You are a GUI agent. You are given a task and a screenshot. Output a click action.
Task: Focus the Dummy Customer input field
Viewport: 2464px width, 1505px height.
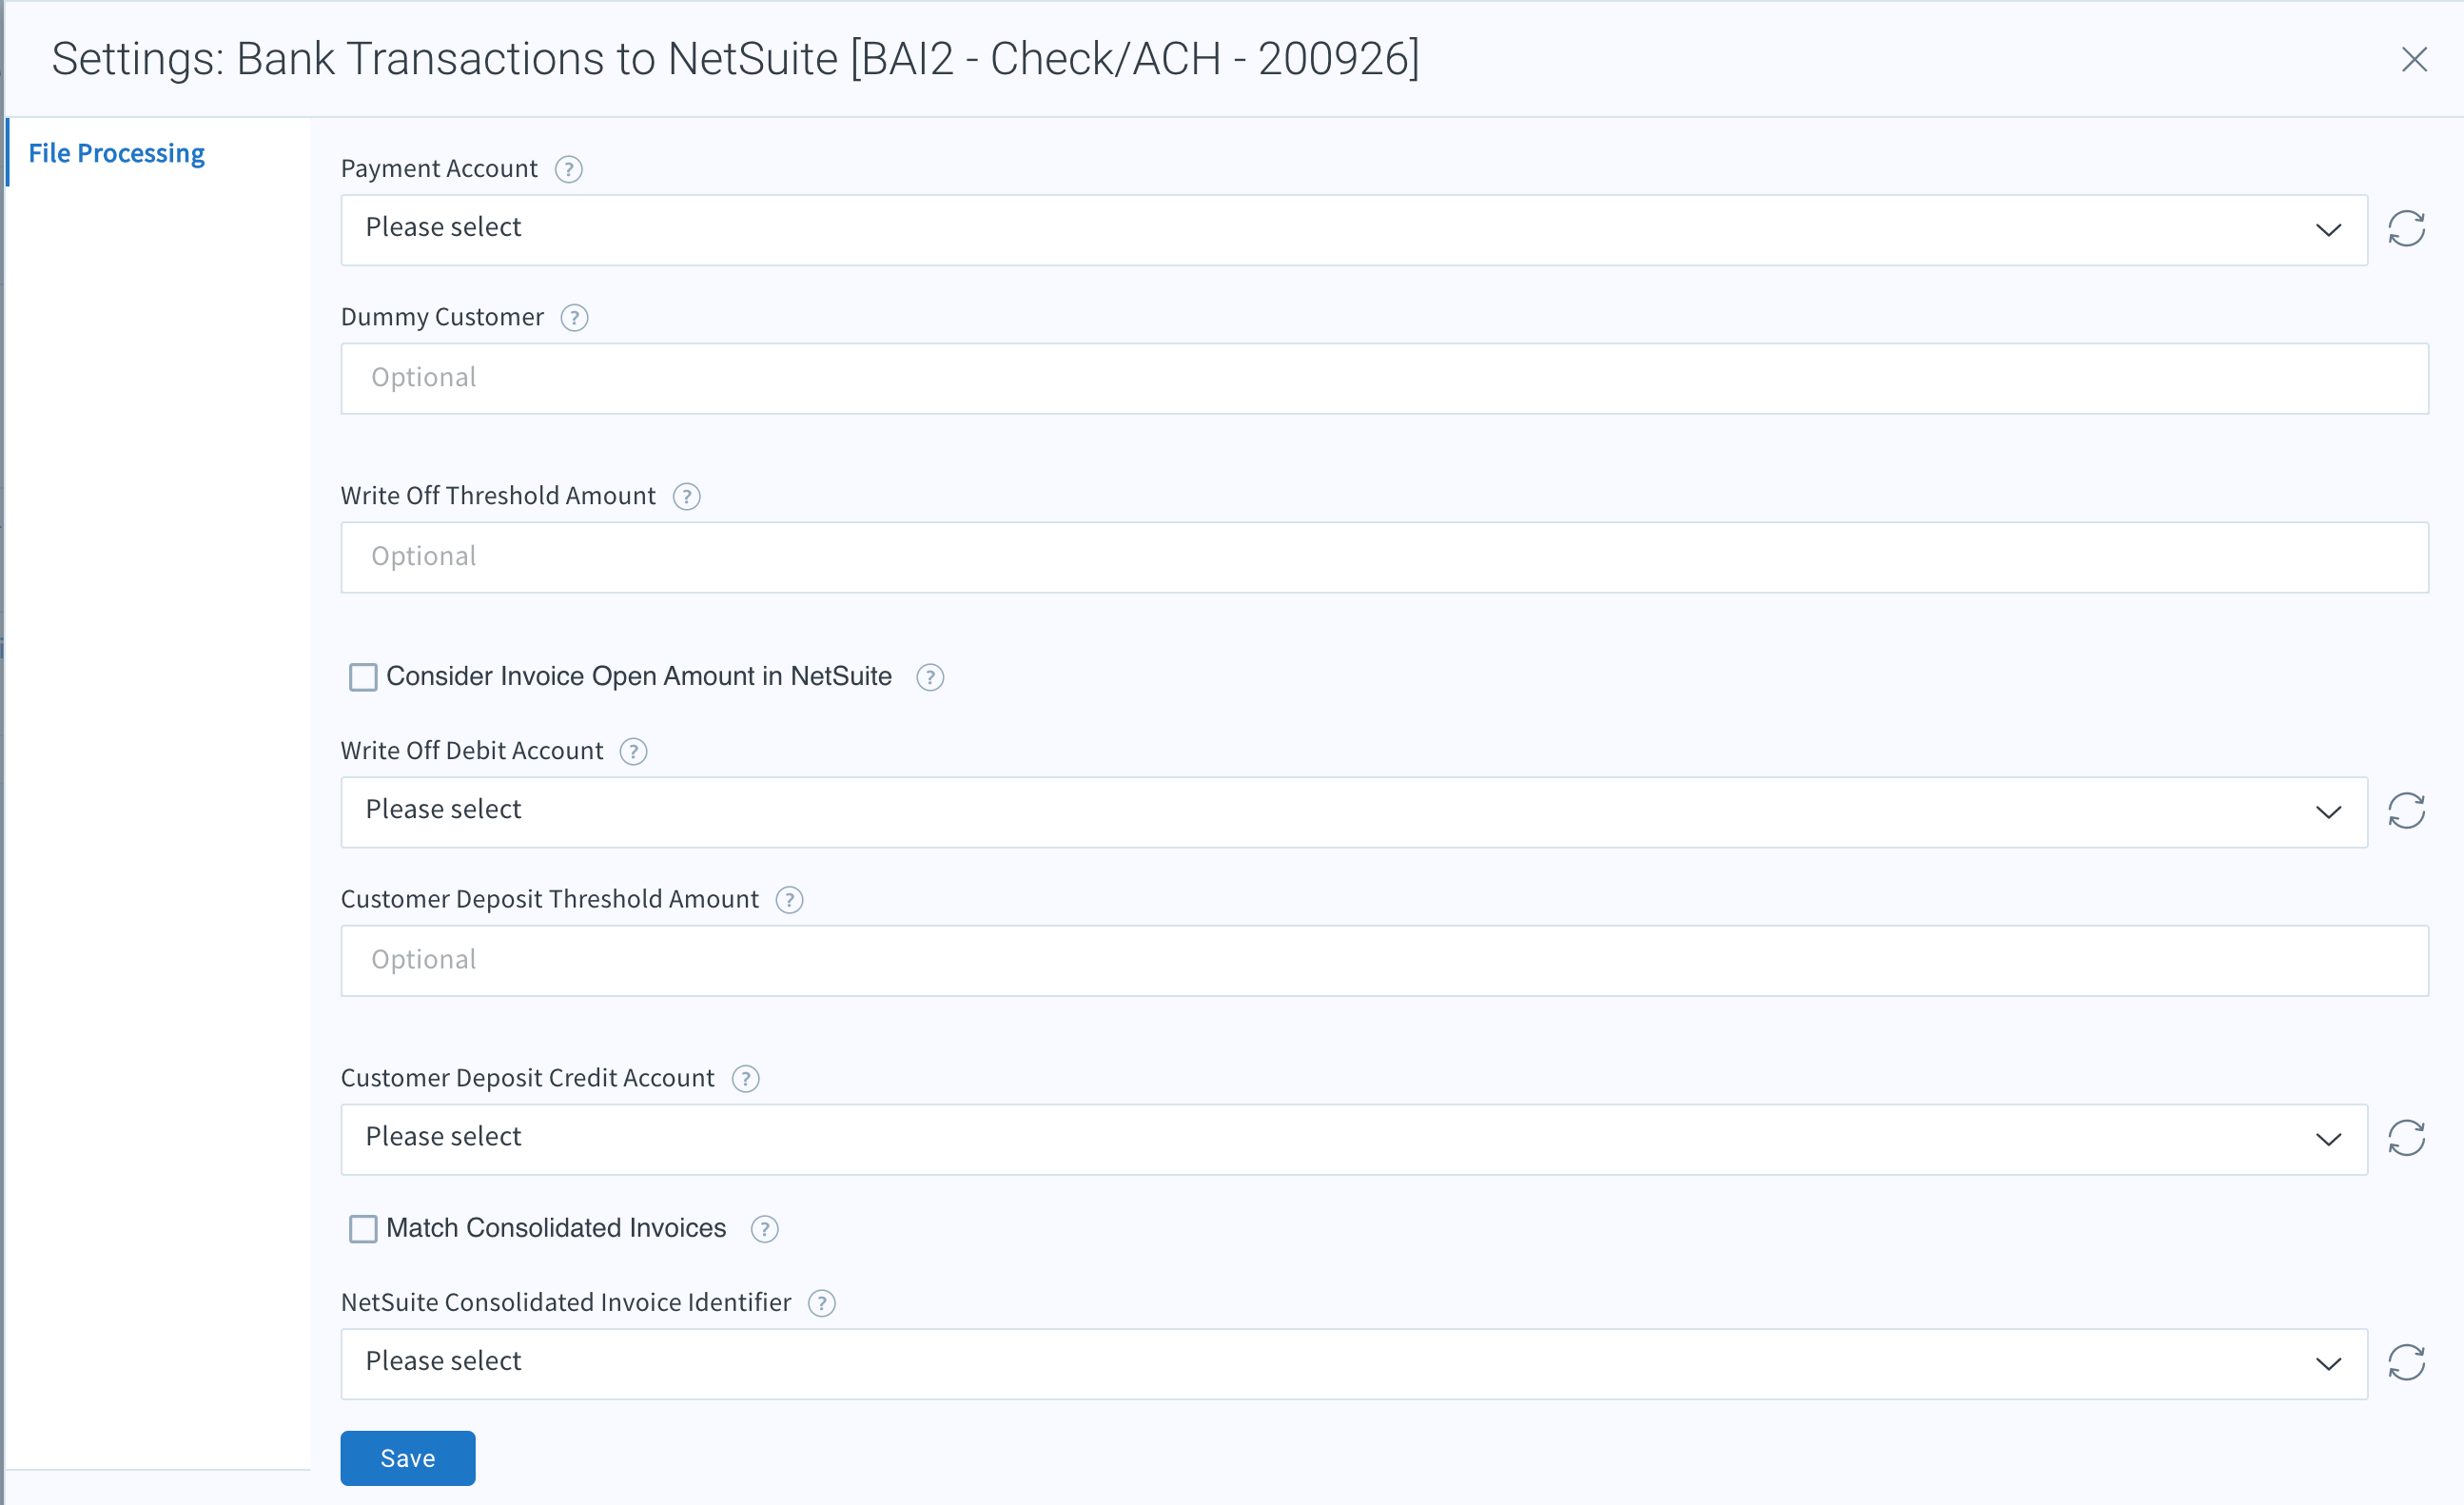coord(1384,379)
